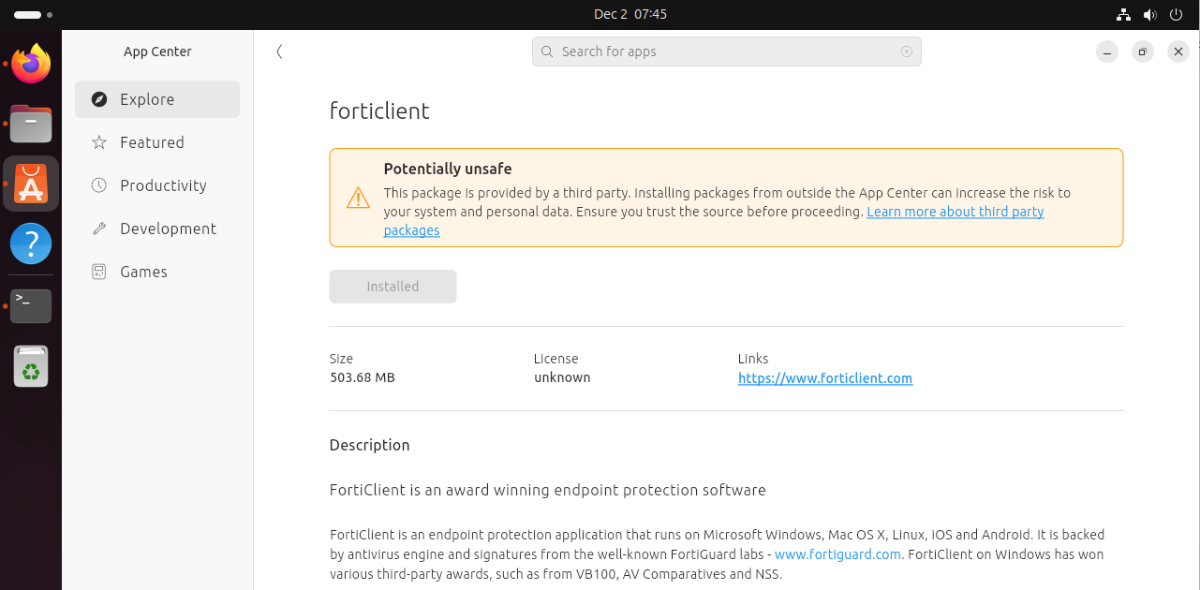Click the App Center dock icon
1200x590 pixels.
[31, 184]
